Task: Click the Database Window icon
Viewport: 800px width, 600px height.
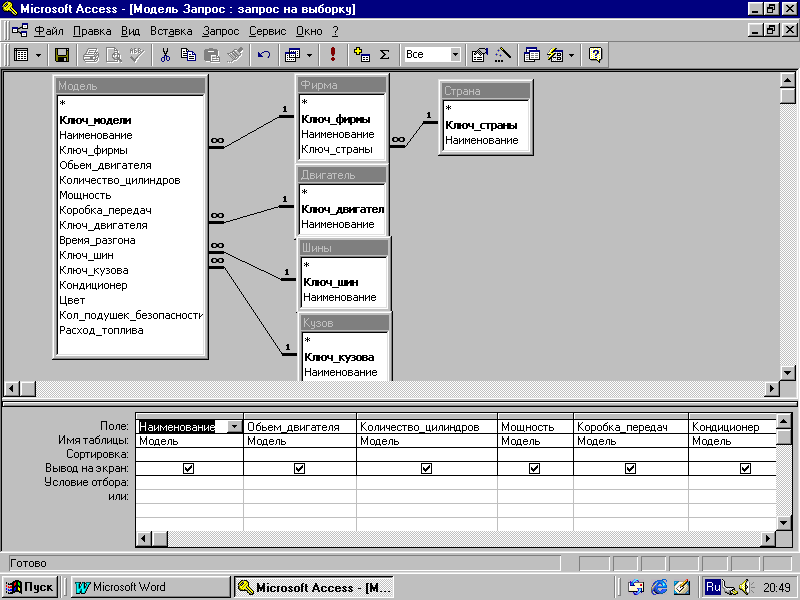Action: (532, 55)
